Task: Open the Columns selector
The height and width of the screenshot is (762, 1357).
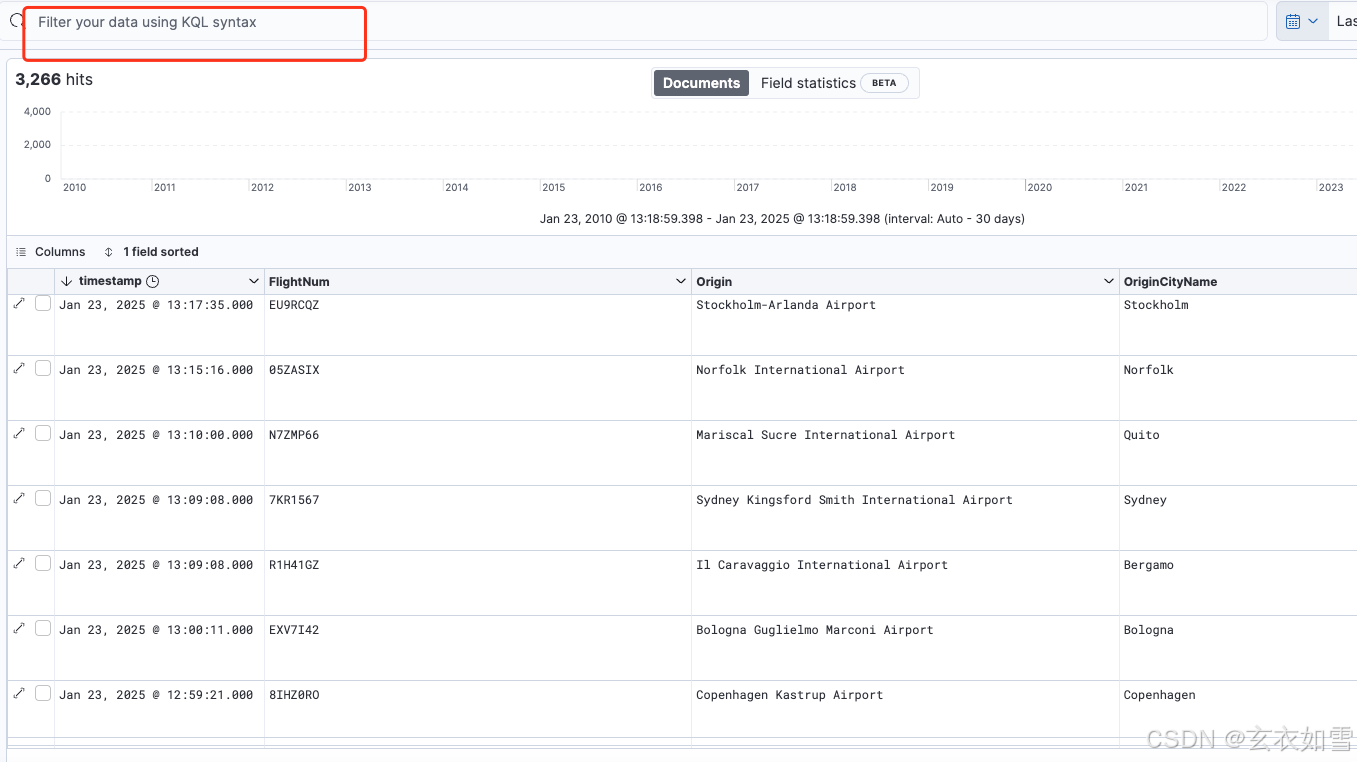Action: (x=51, y=252)
